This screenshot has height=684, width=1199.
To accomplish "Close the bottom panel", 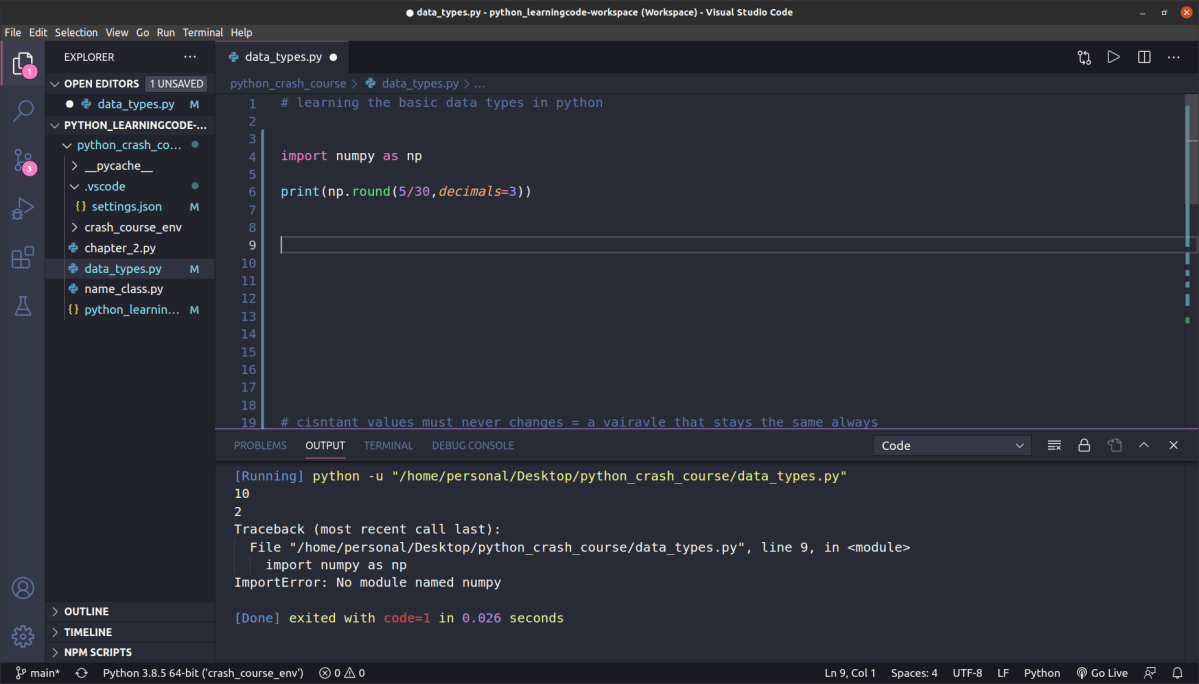I will (1174, 446).
